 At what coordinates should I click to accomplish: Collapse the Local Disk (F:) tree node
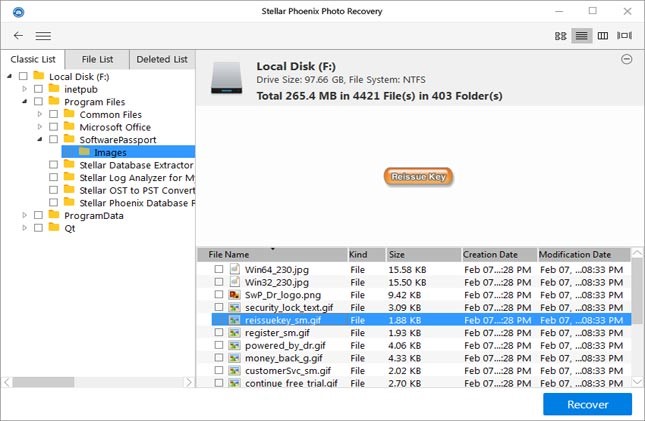(x=9, y=76)
